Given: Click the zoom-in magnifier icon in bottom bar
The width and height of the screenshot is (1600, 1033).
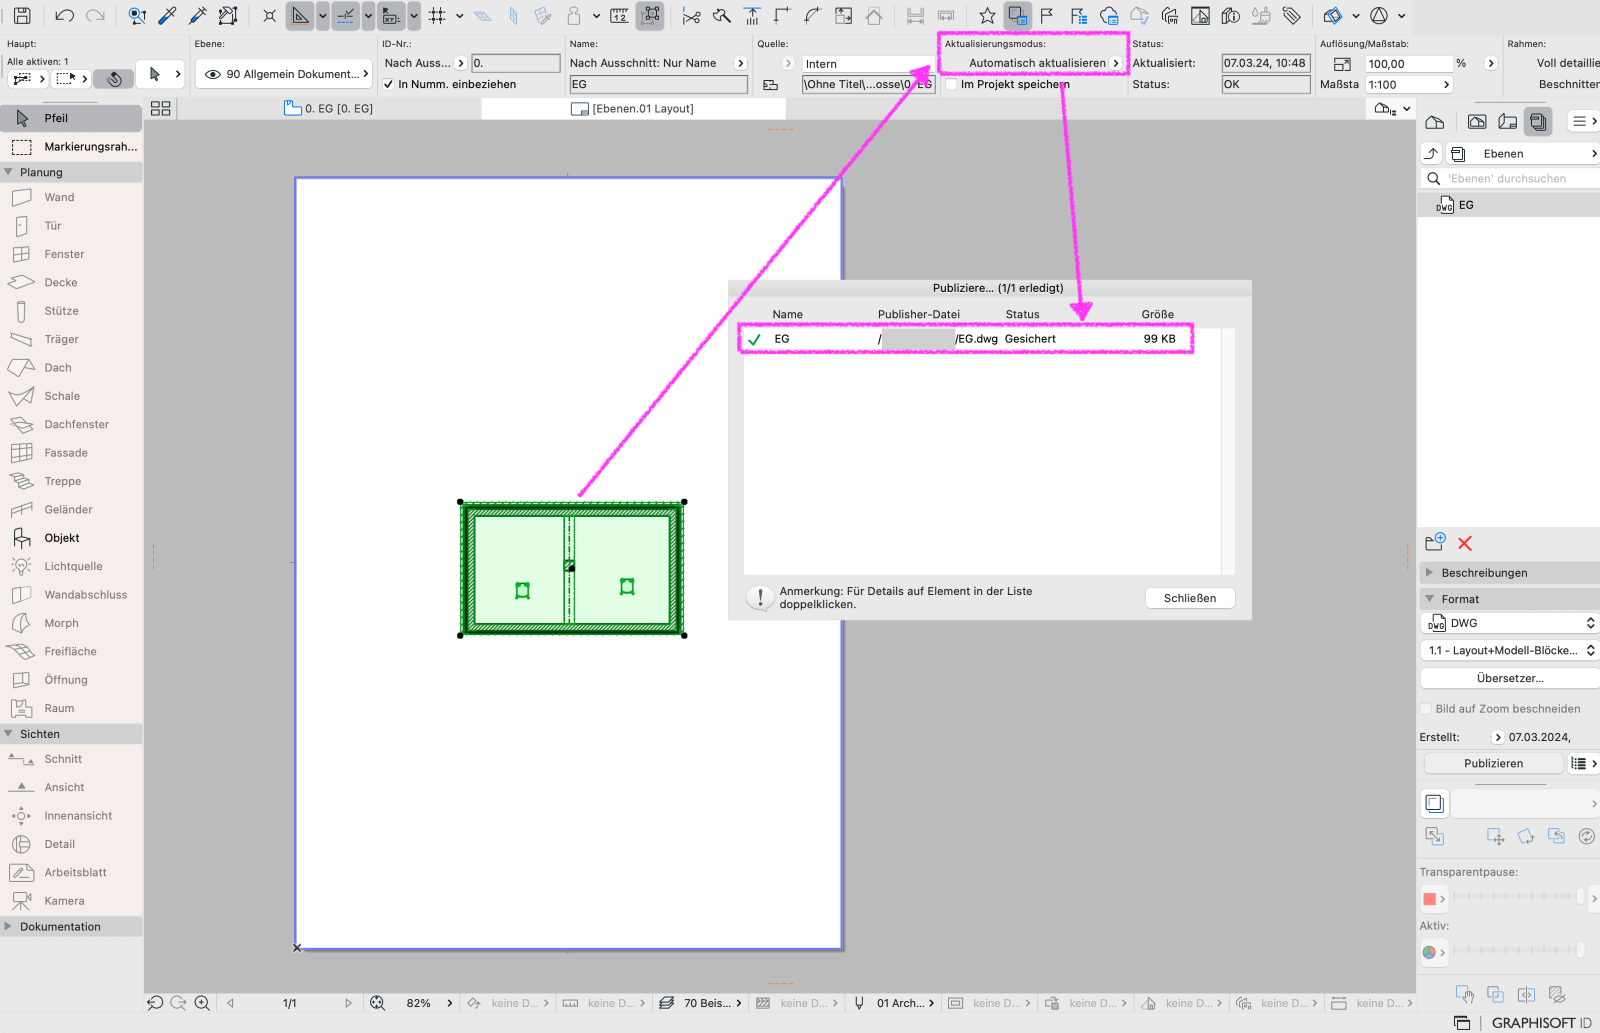Looking at the screenshot, I should click(202, 1003).
